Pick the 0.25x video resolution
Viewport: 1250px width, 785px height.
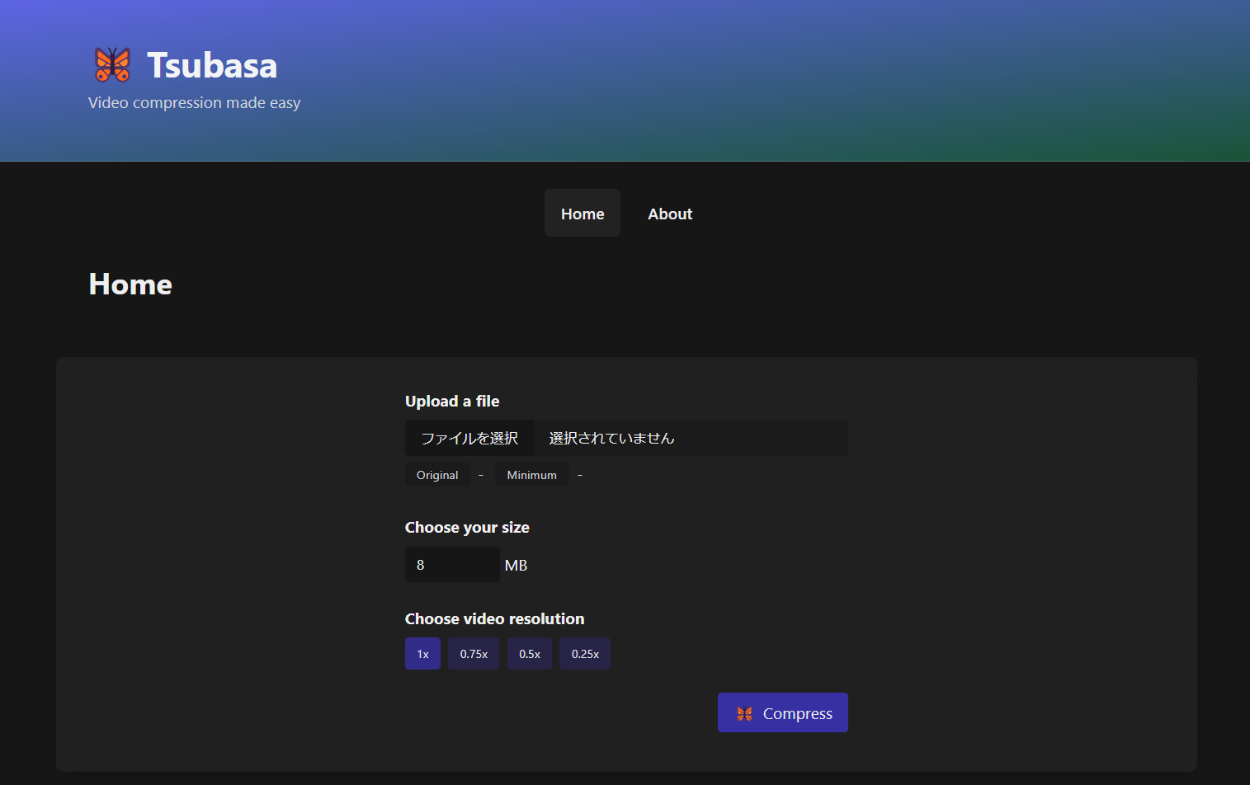pos(585,654)
